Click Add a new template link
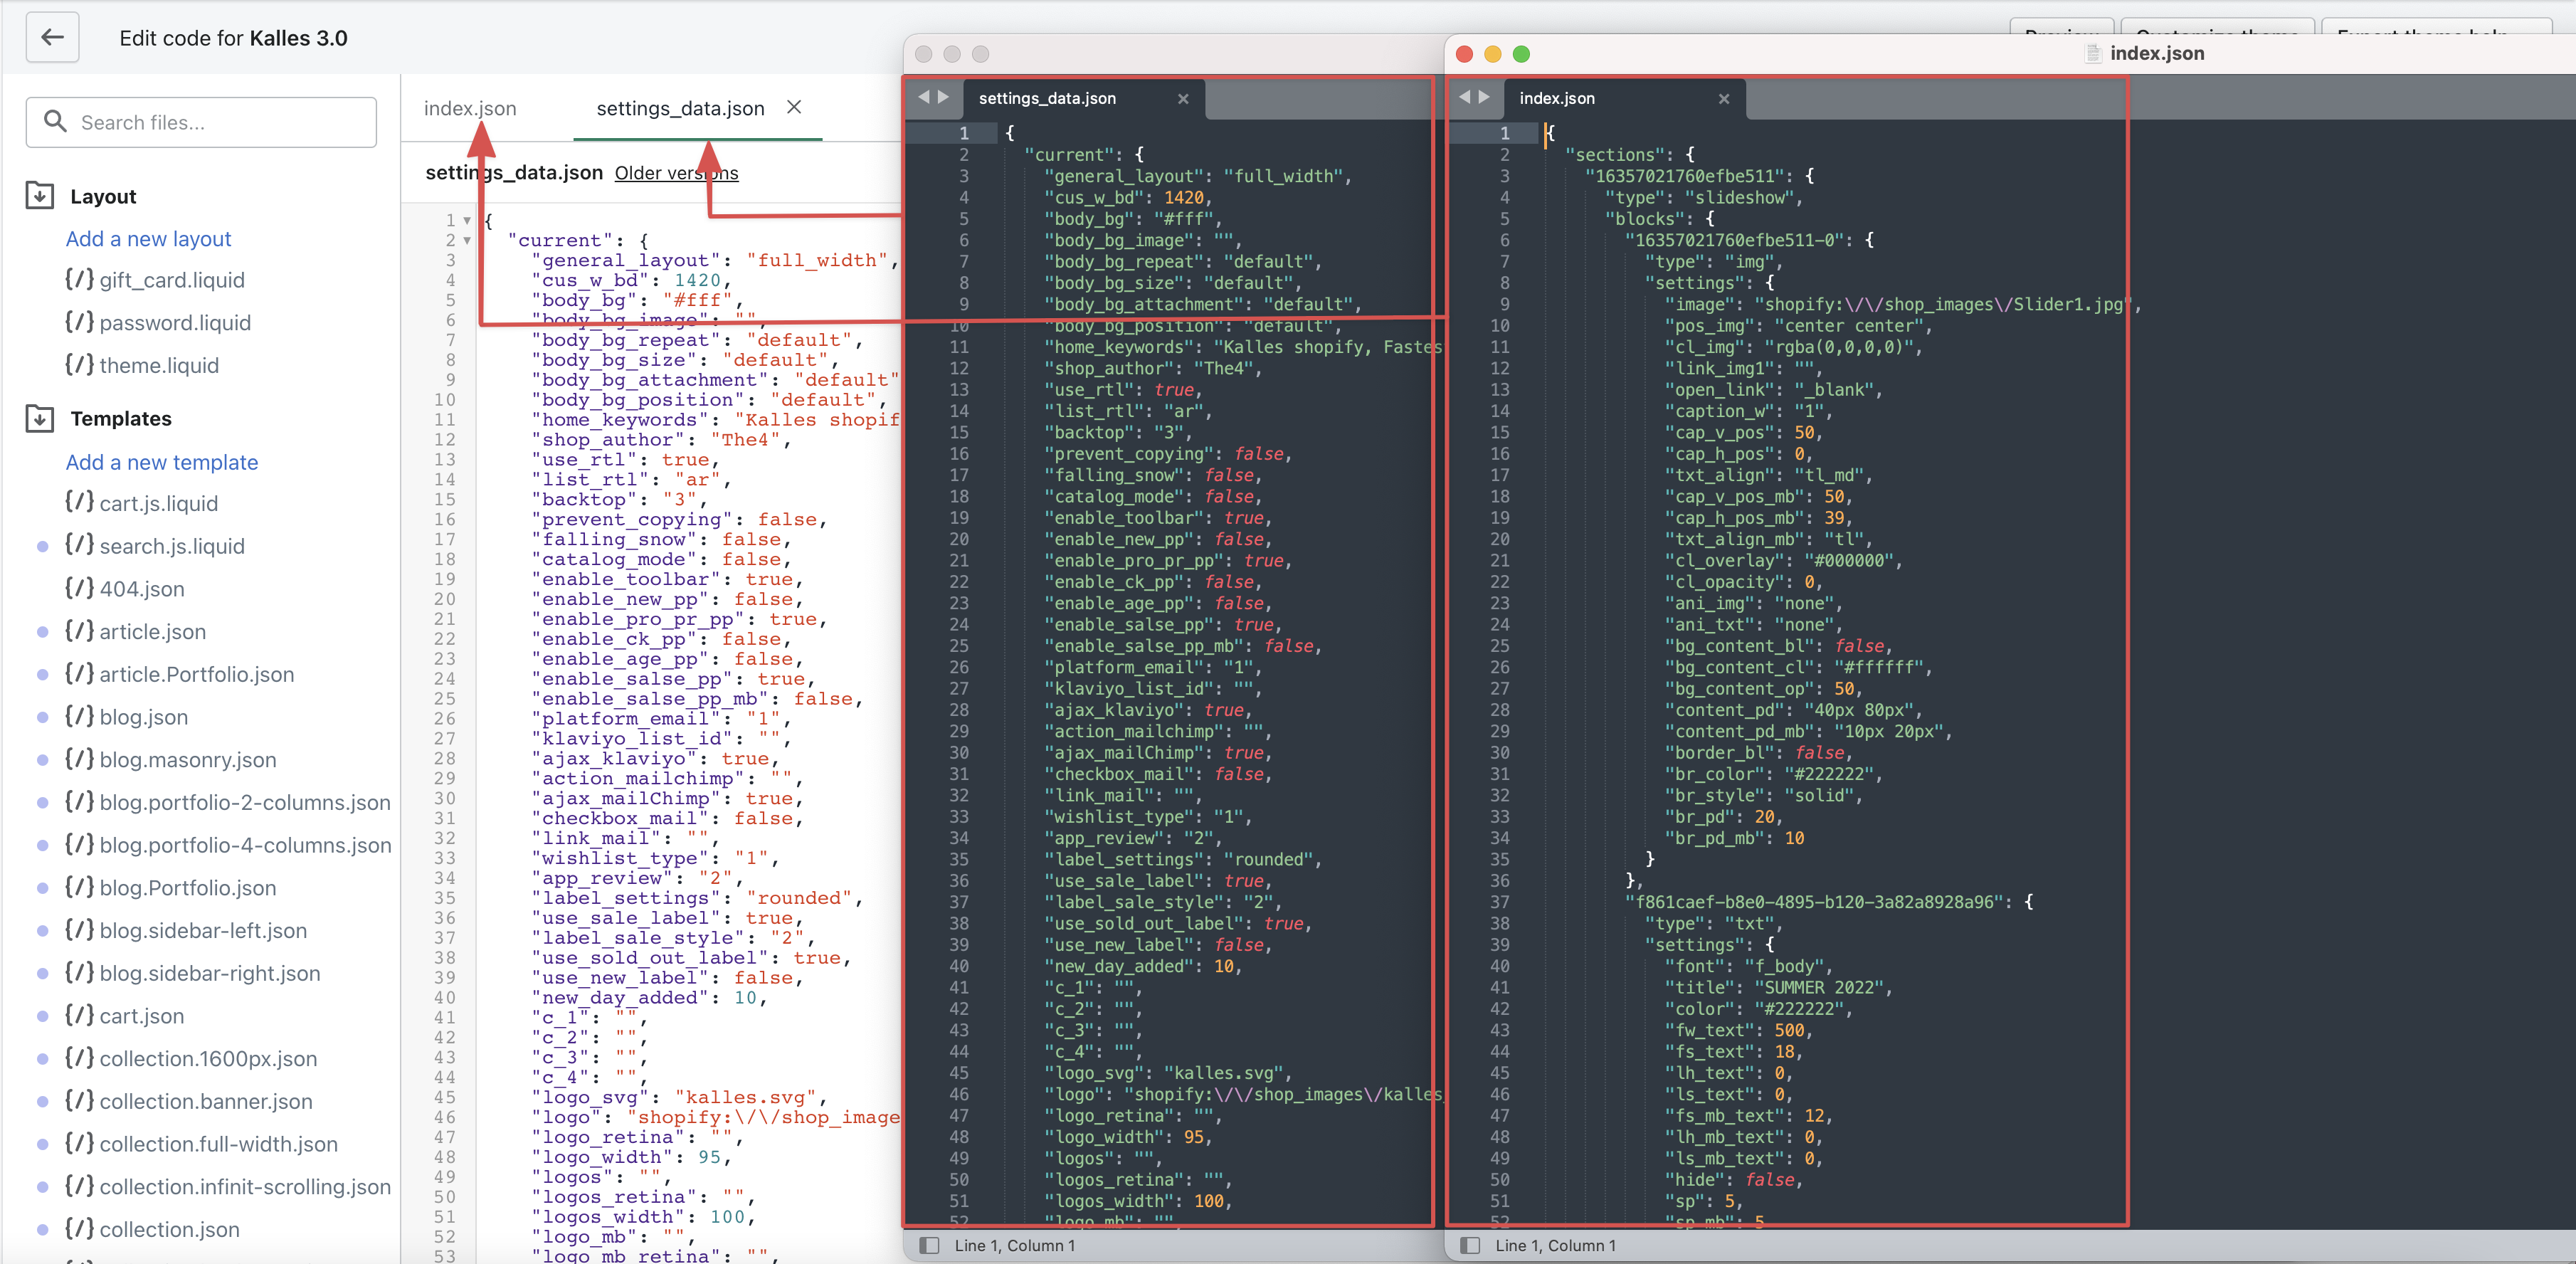Image resolution: width=2576 pixels, height=1264 pixels. 162,462
